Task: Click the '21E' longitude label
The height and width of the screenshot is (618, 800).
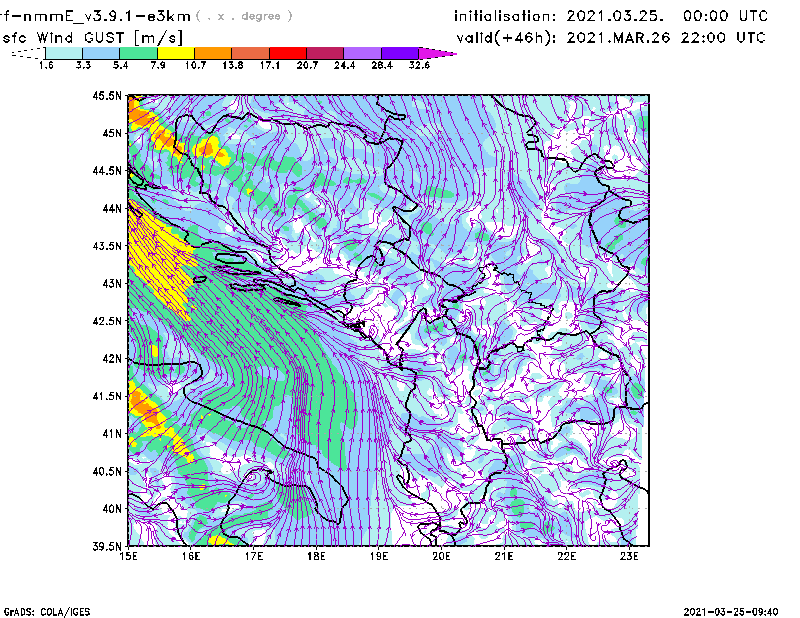Action: click(x=504, y=556)
